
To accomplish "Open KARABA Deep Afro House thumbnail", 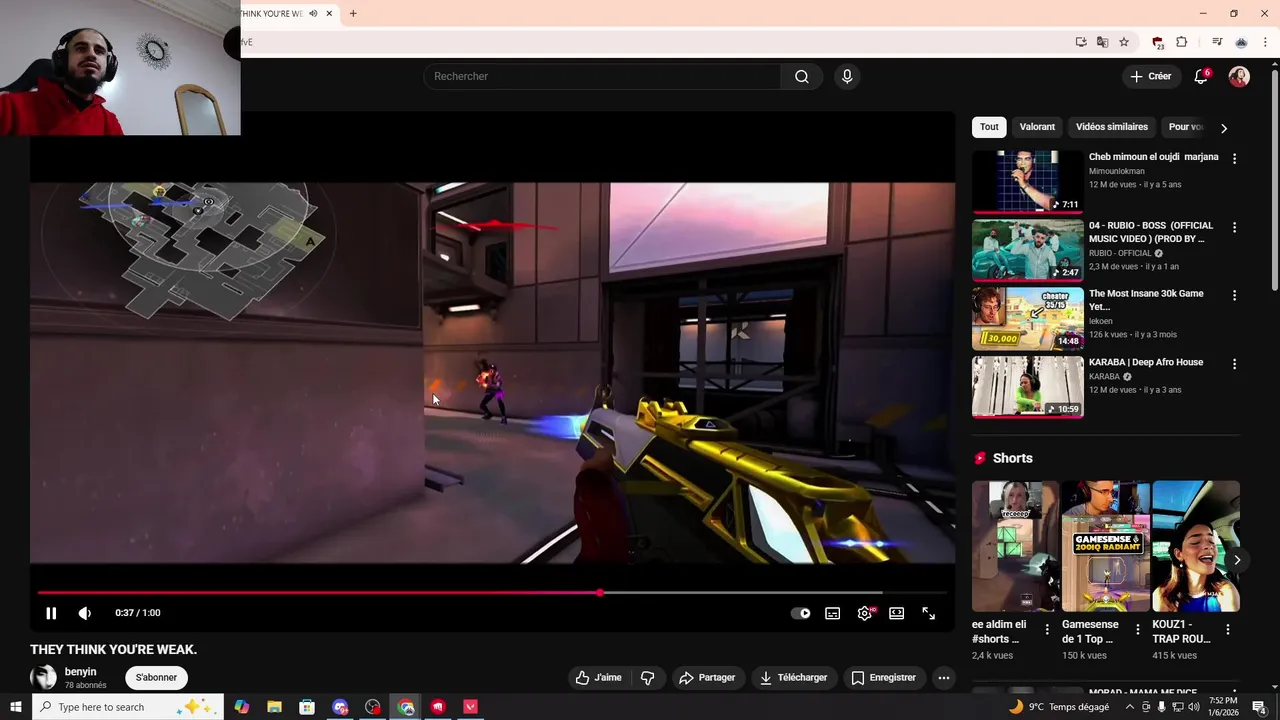I will (1027, 387).
